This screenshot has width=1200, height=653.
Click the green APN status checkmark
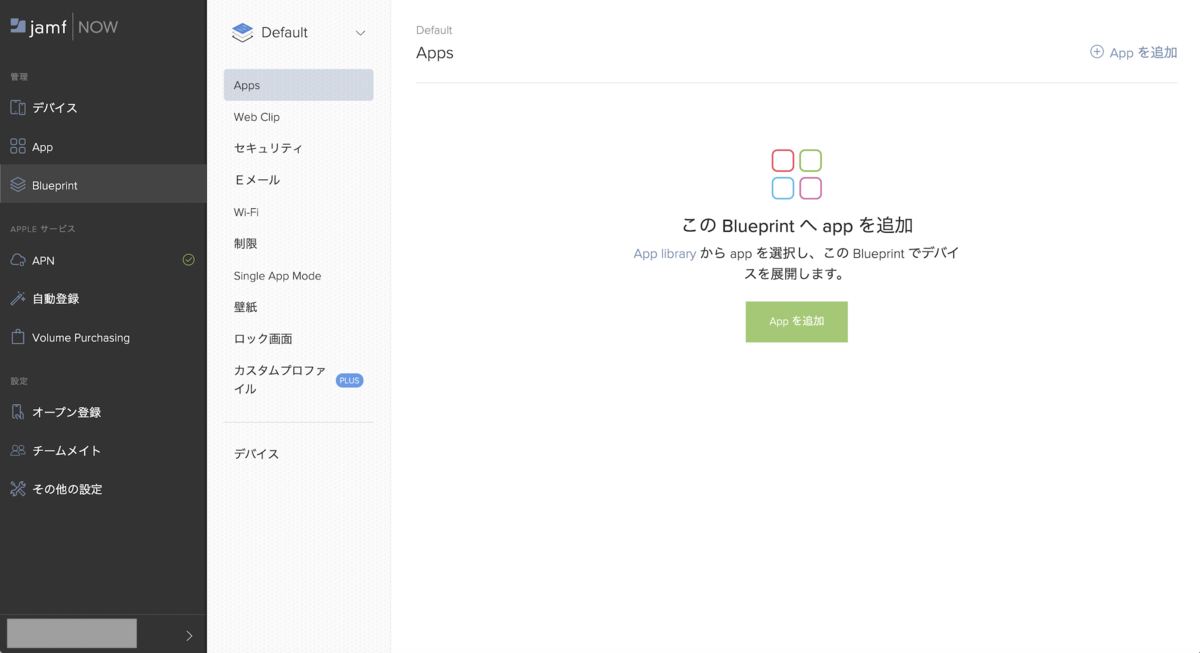click(x=188, y=260)
